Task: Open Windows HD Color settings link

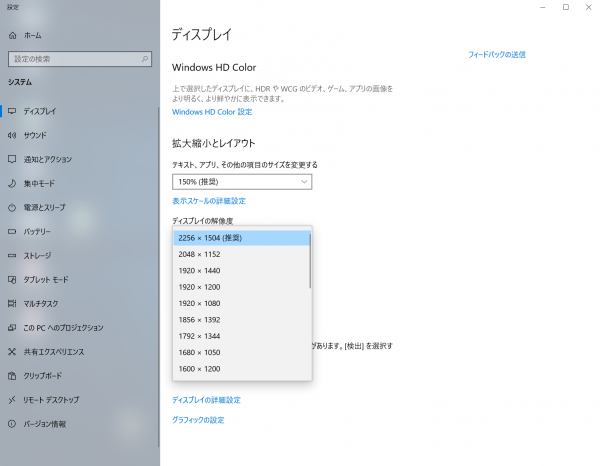Action: coord(212,112)
